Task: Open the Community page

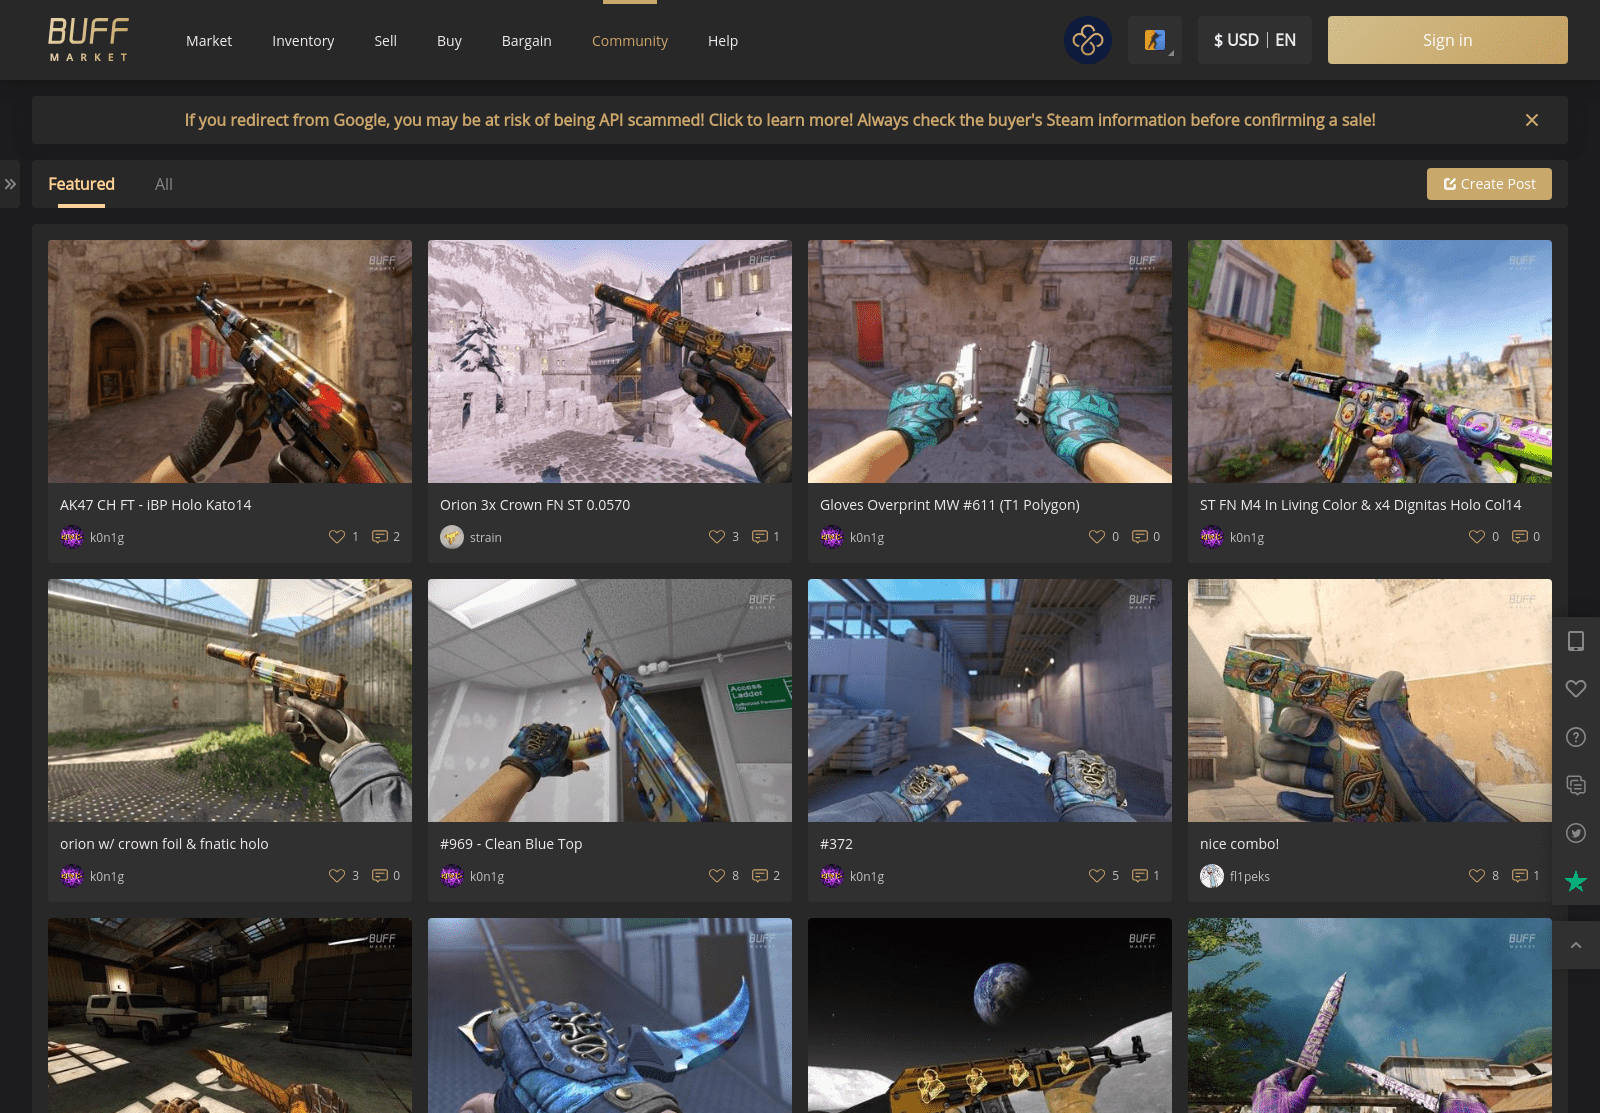Action: pos(630,41)
